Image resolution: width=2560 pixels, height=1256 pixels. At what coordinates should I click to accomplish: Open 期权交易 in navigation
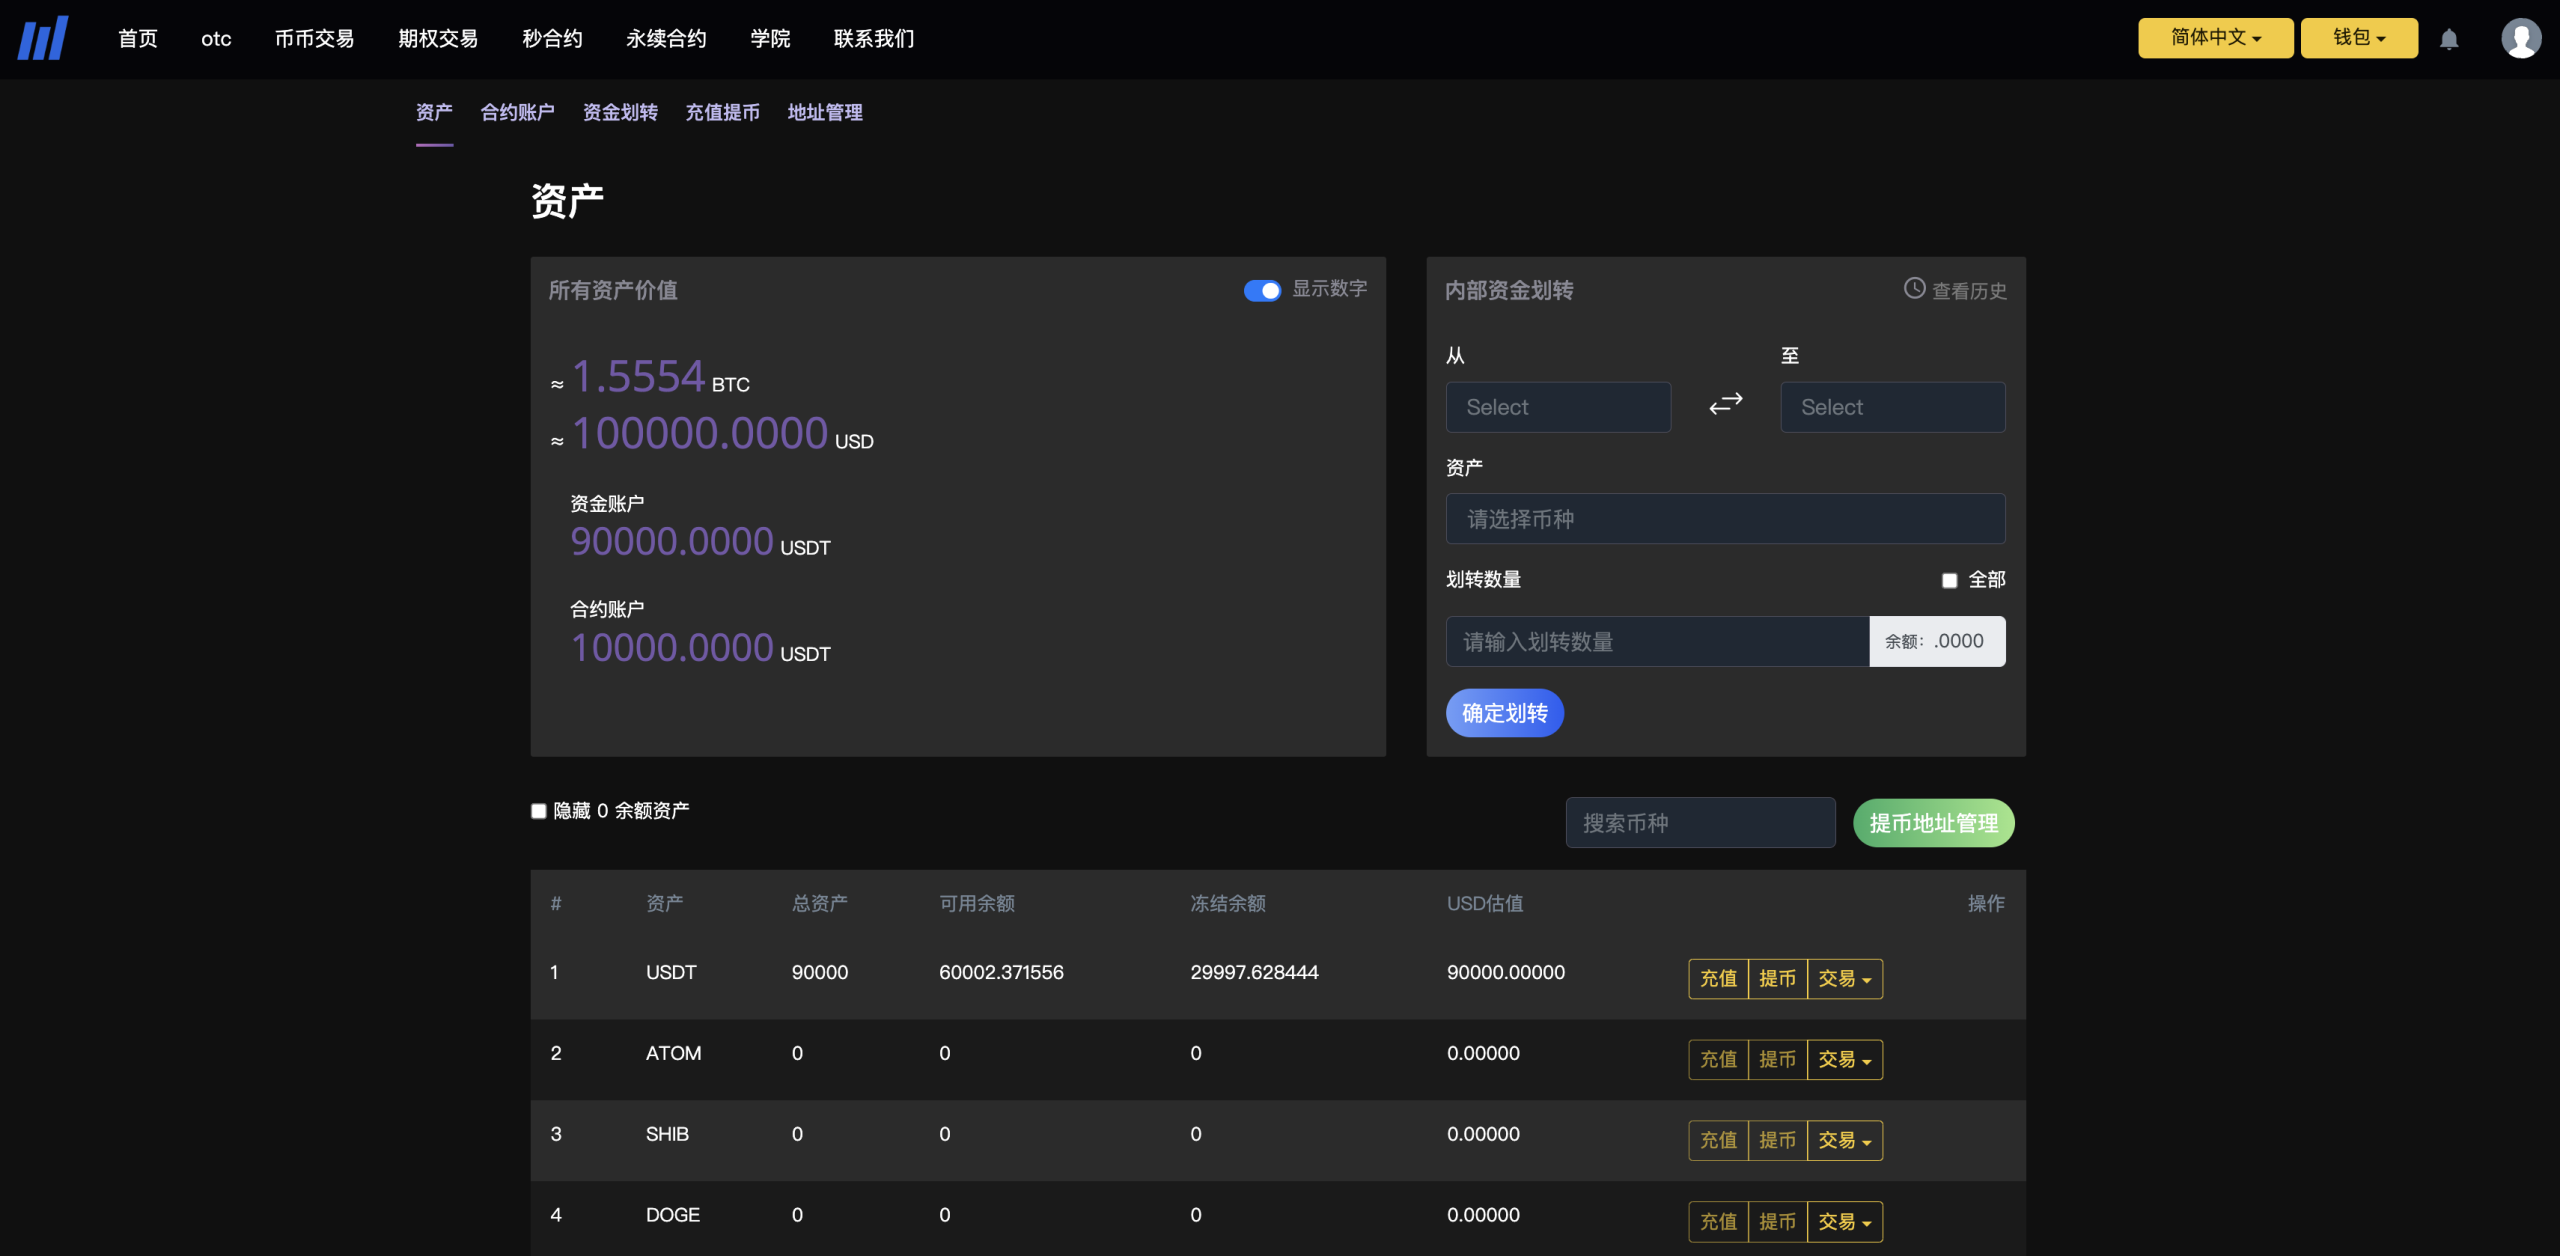[438, 39]
